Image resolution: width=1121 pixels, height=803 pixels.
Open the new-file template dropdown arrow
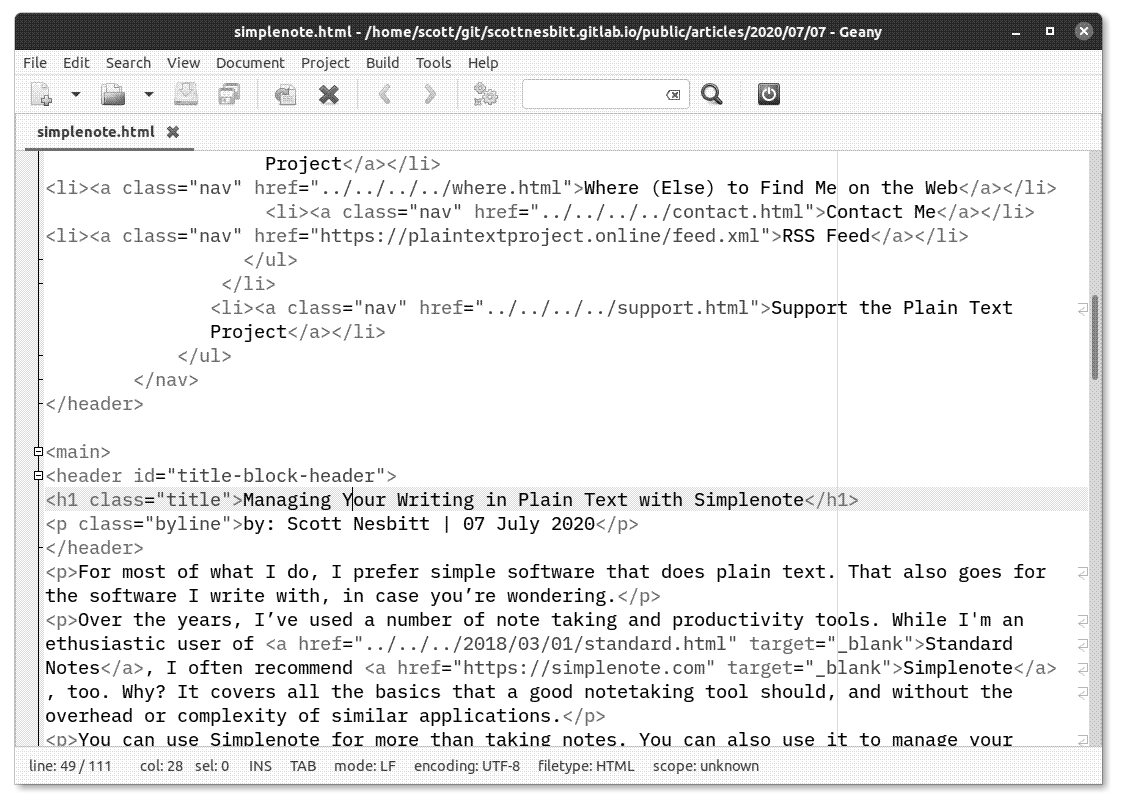click(75, 94)
